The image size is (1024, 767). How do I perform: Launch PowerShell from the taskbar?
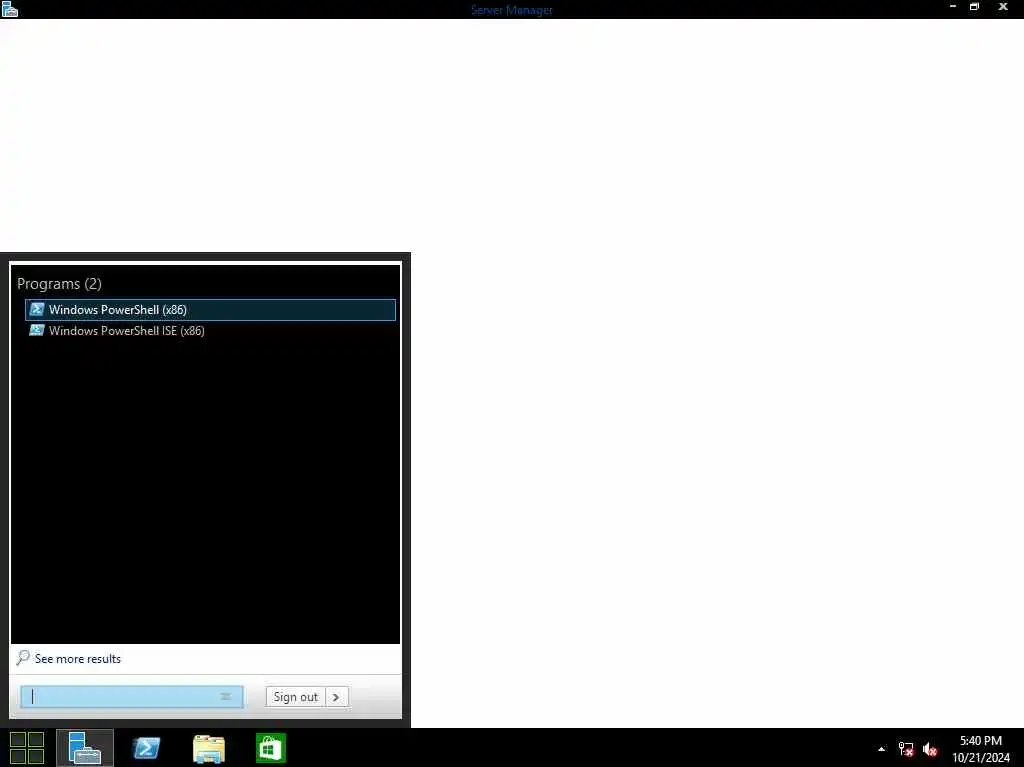coord(146,748)
